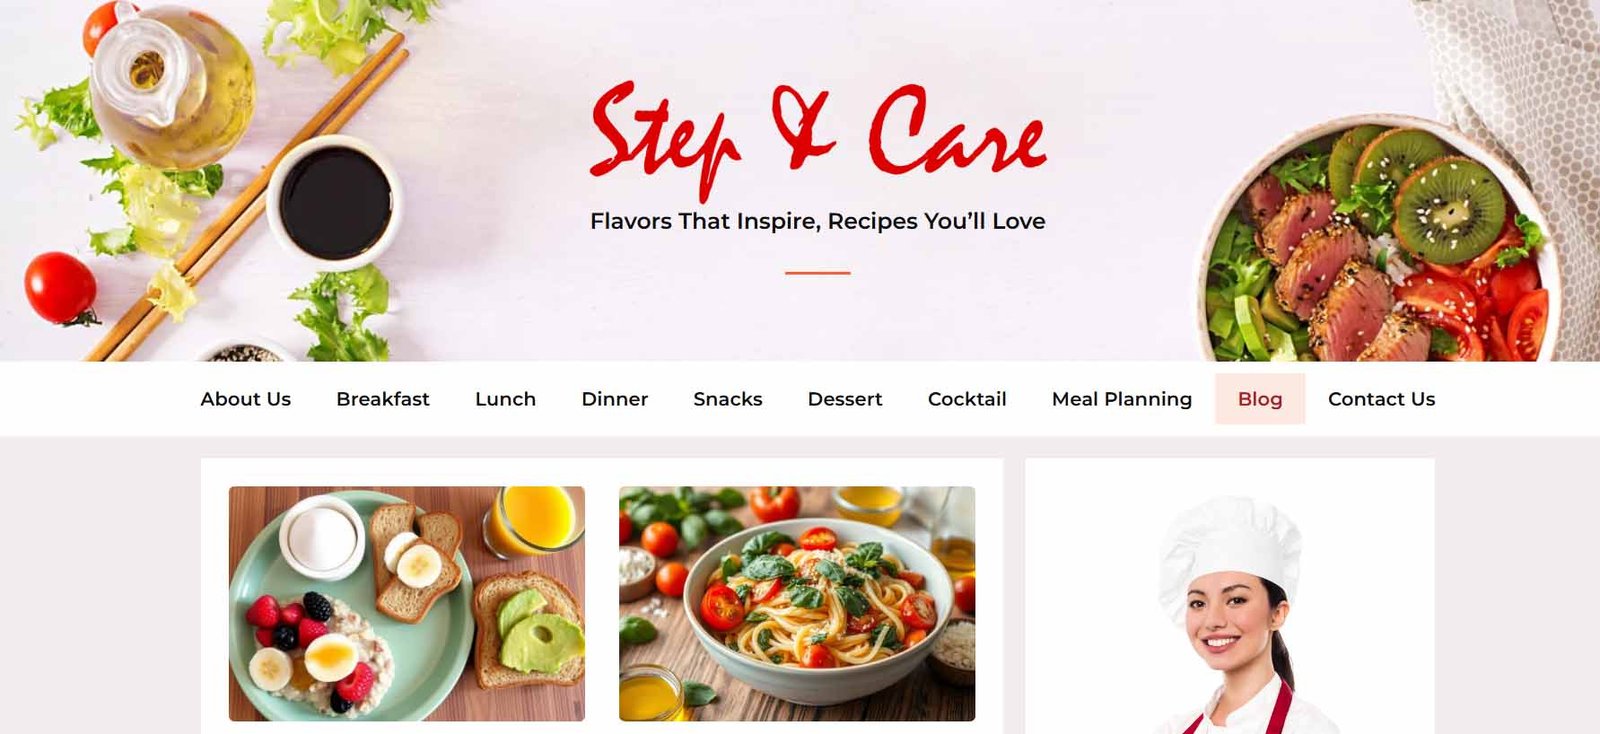Screen dimensions: 1600x734
Task: Open the Cocktail menu item
Action: click(x=967, y=399)
